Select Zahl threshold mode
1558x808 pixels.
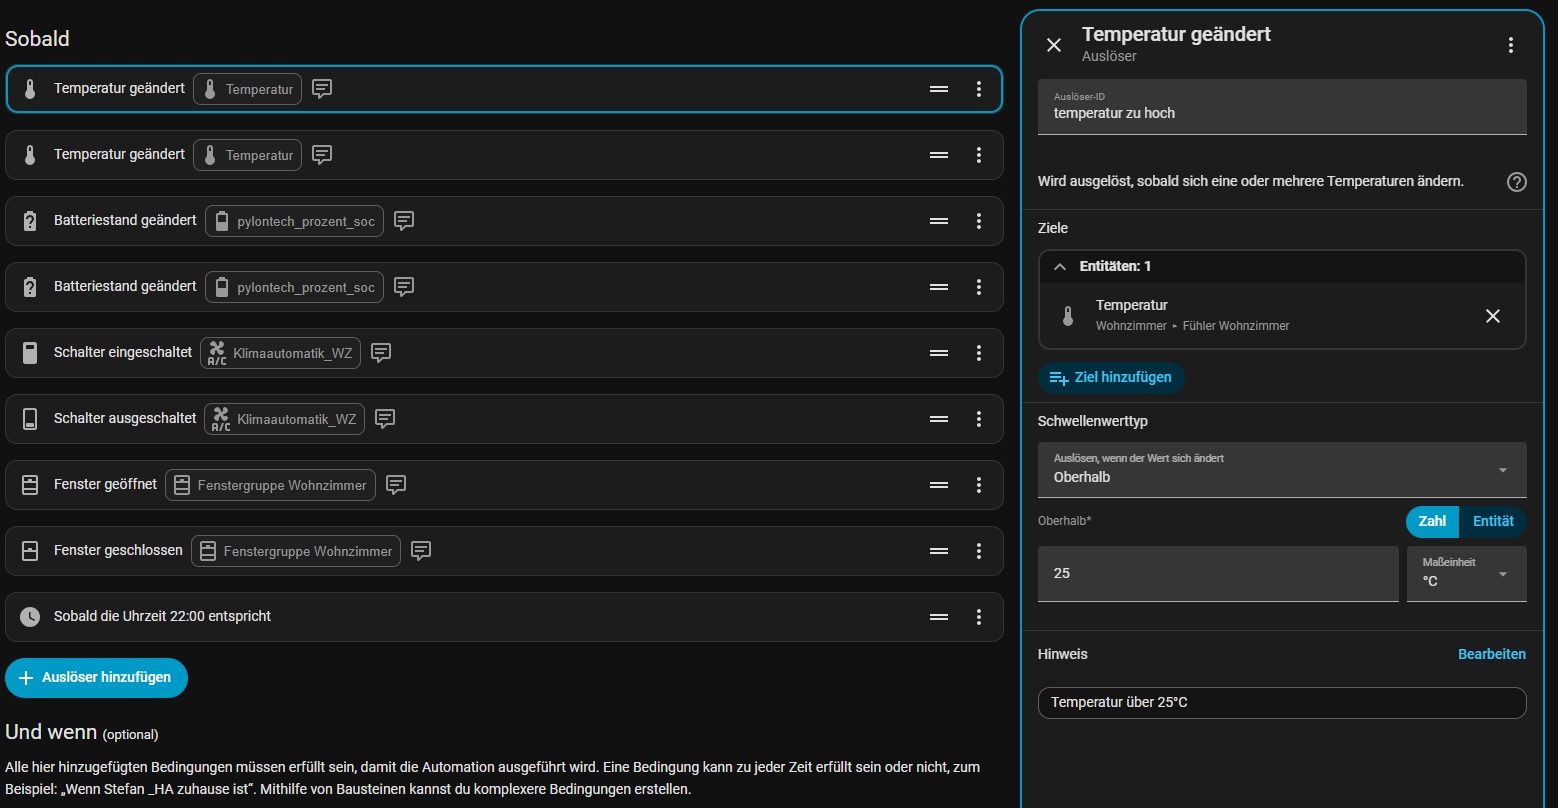(x=1432, y=521)
